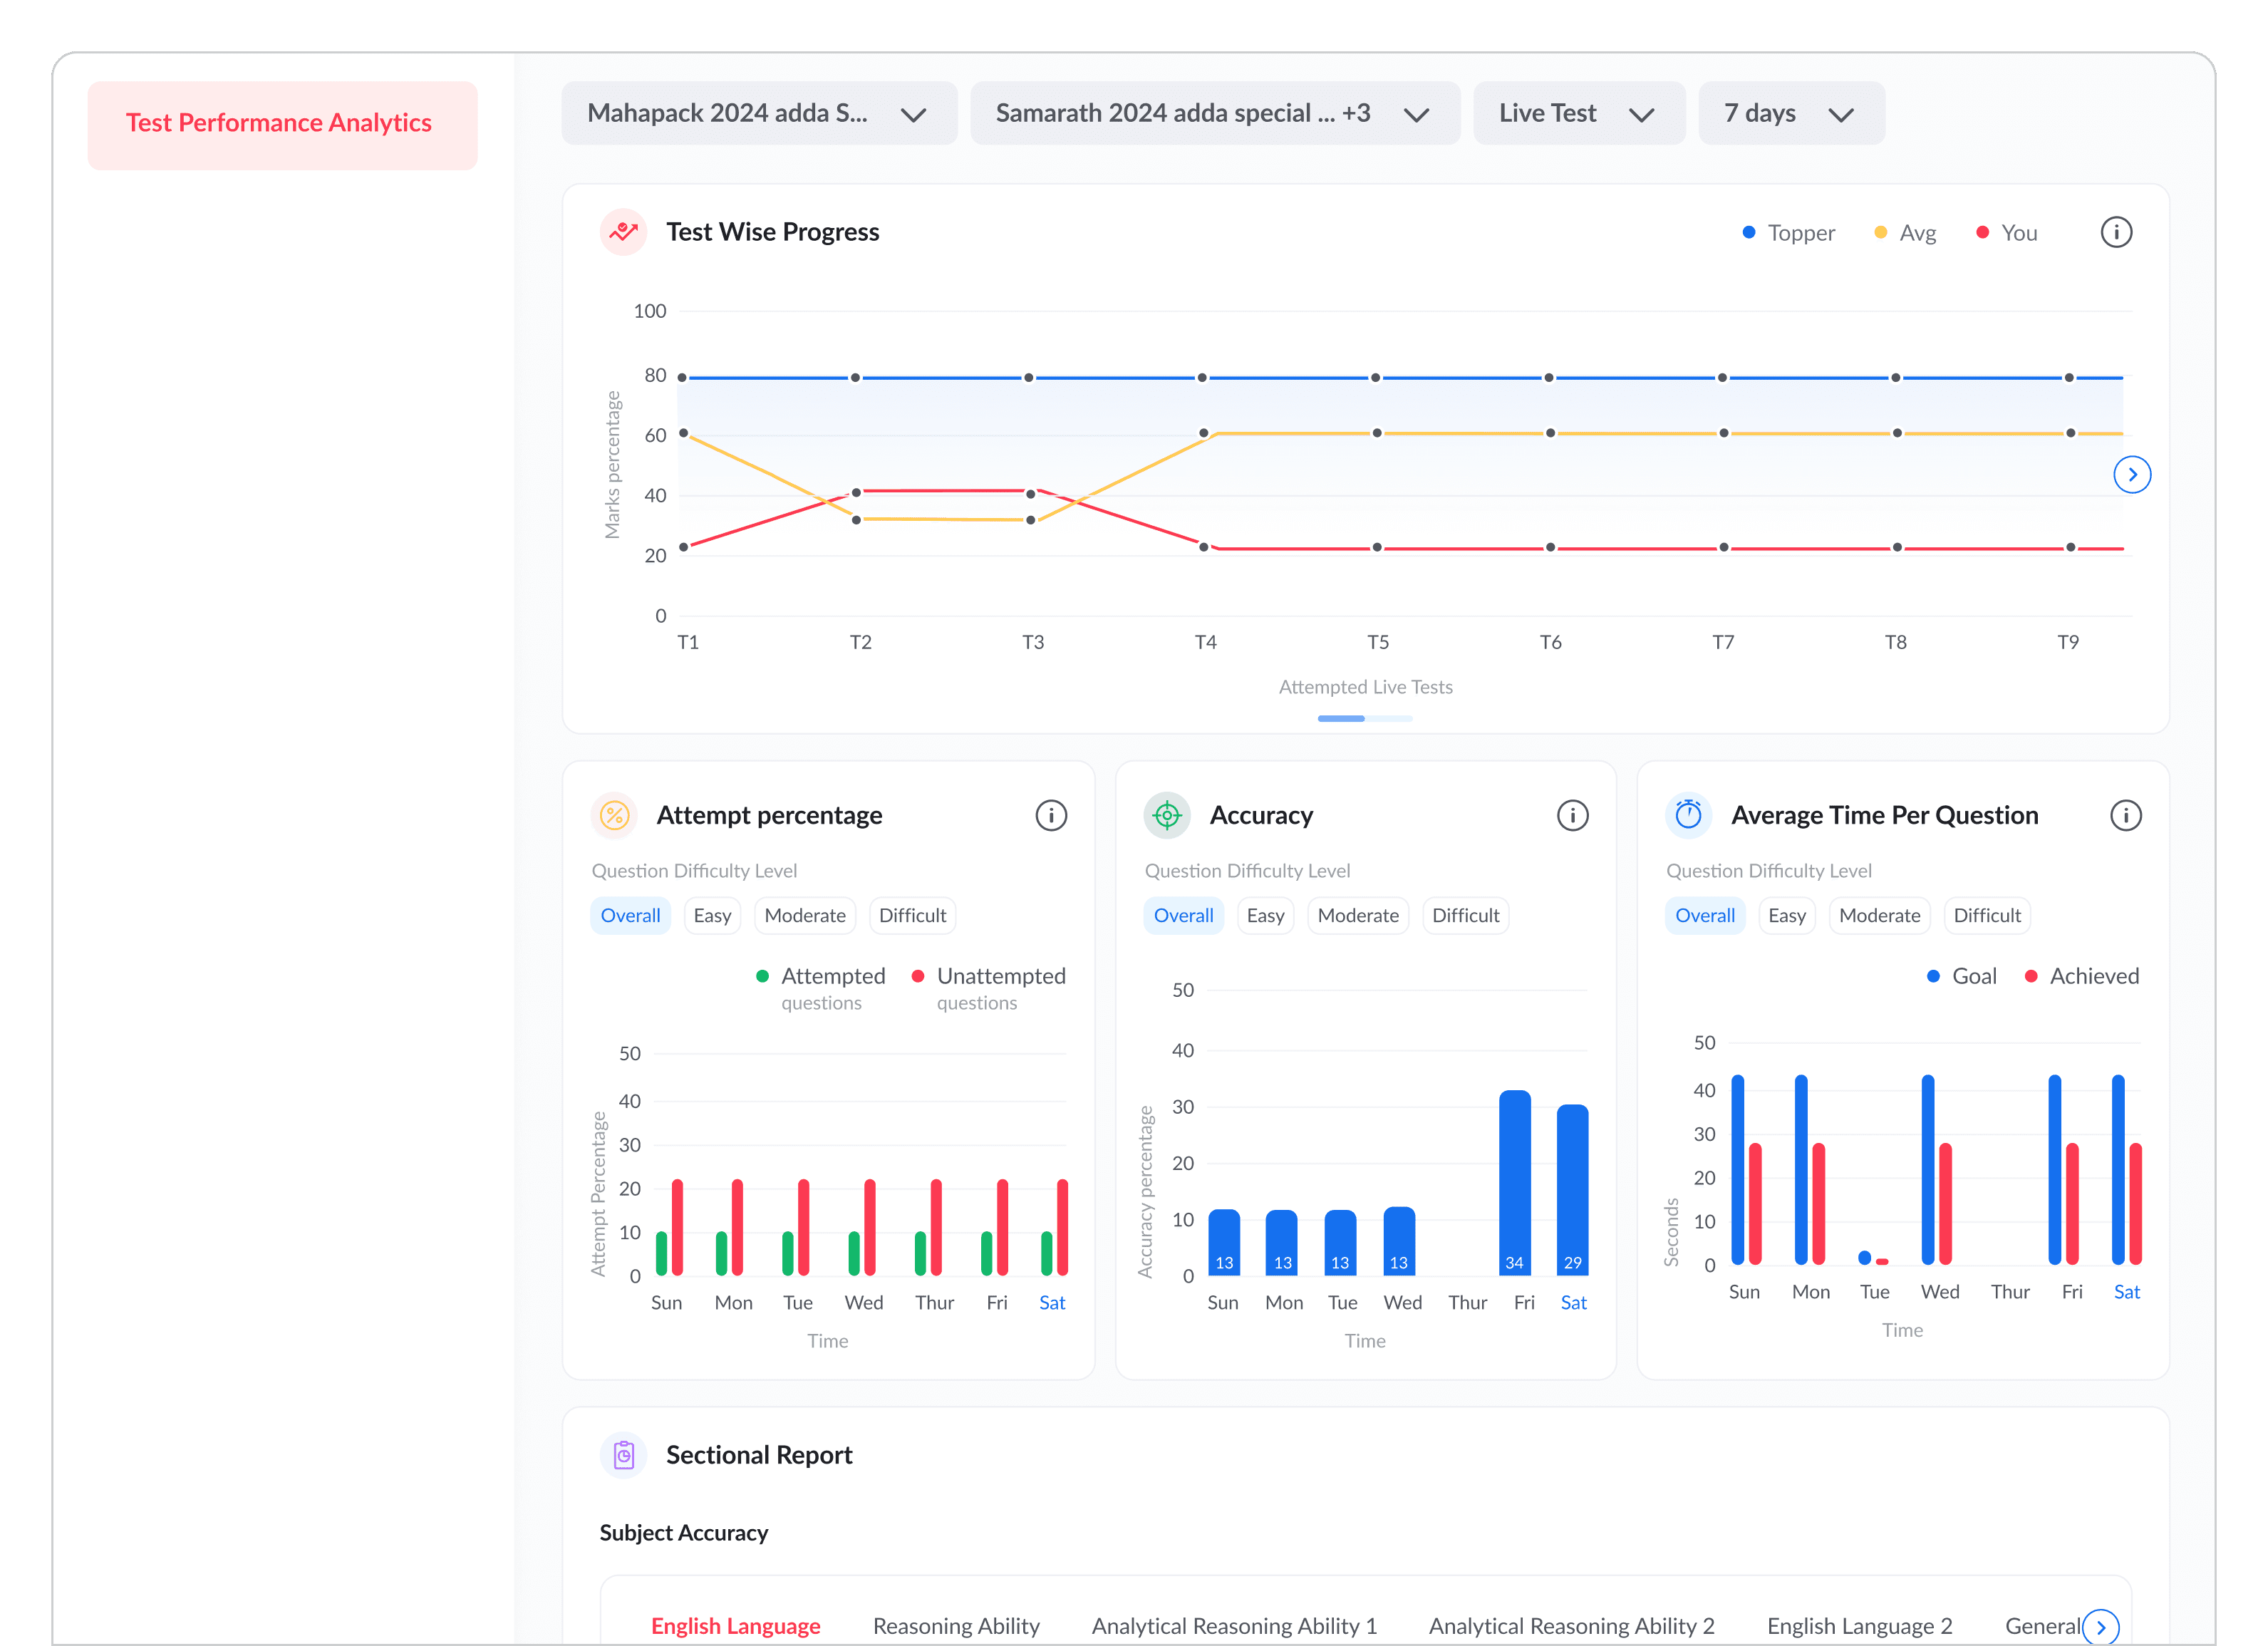The height and width of the screenshot is (1646, 2268).
Task: Click the Attempt percentage info icon
Action: click(x=1050, y=815)
